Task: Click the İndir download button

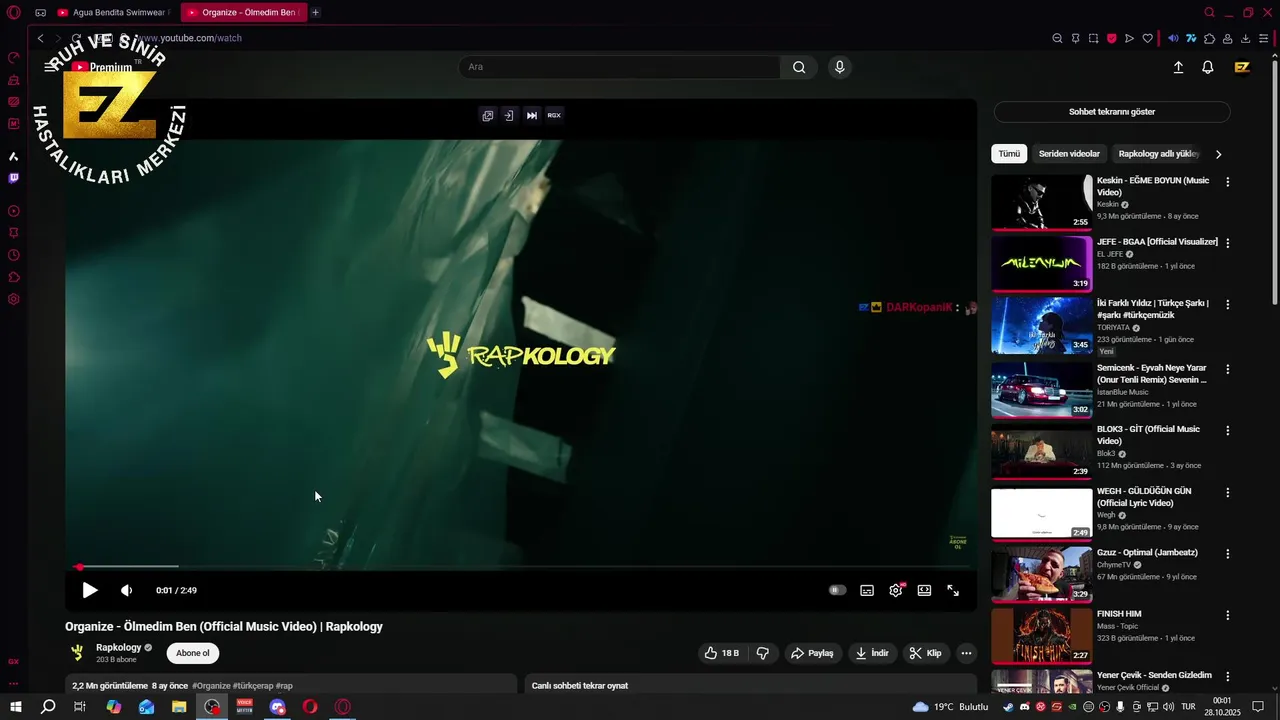Action: click(x=872, y=653)
